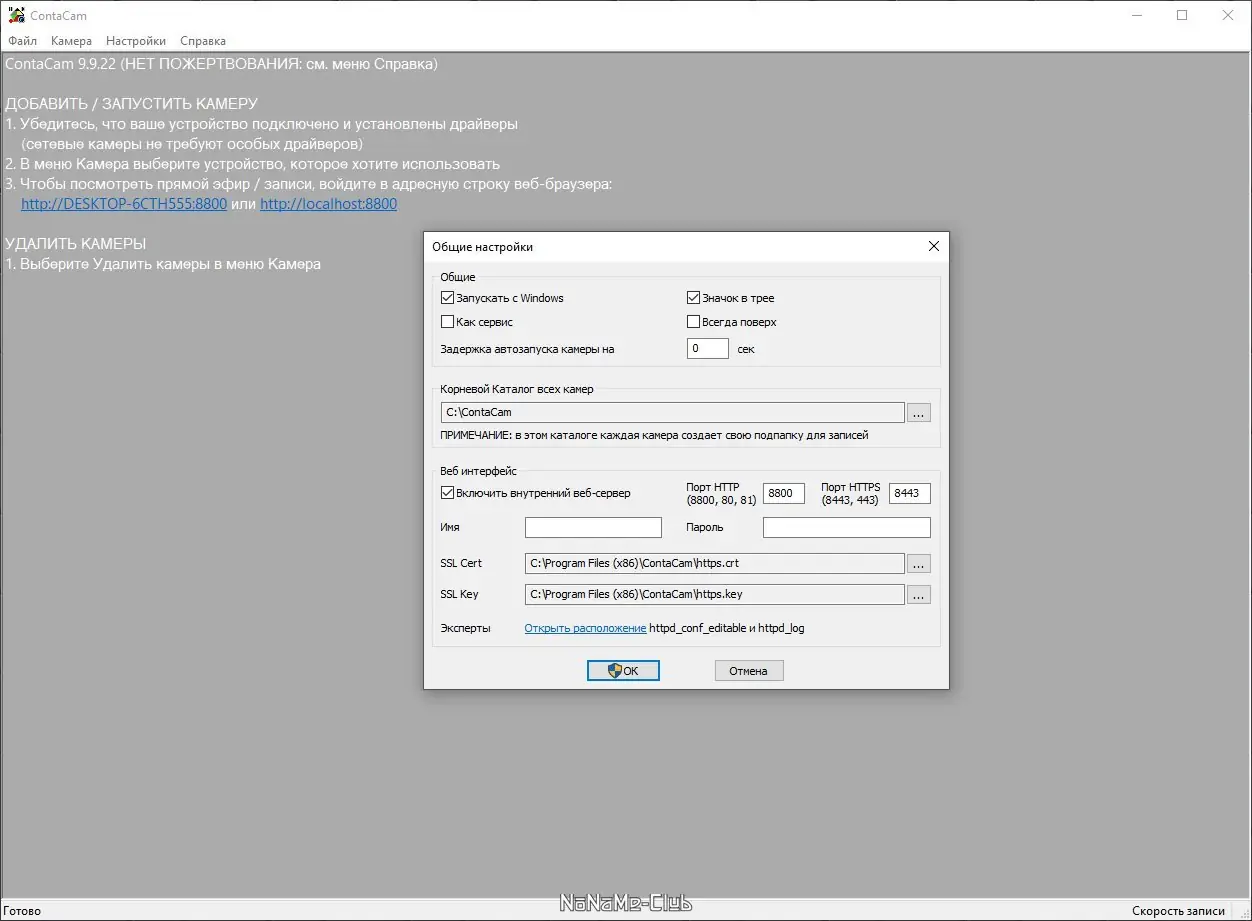Click the Эксперты label
This screenshot has width=1252, height=921.
point(466,628)
